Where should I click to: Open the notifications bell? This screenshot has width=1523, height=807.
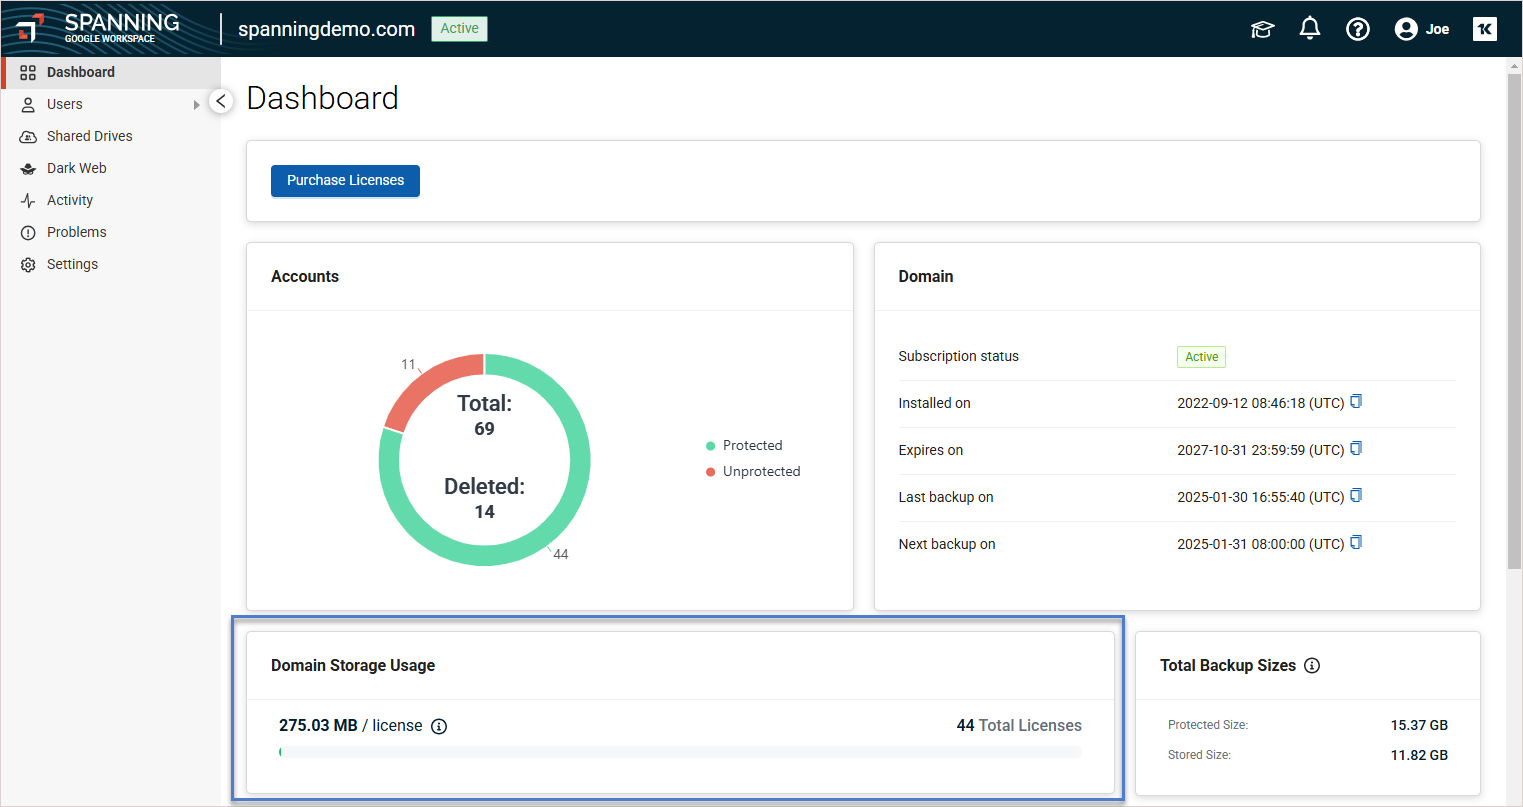(x=1309, y=29)
